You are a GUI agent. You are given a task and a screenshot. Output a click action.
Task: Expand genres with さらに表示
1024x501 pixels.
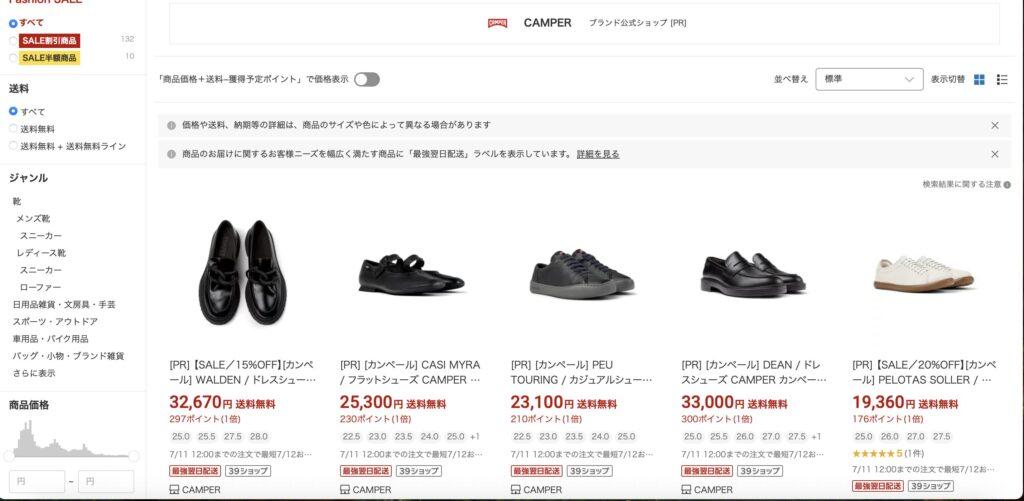tap(34, 373)
